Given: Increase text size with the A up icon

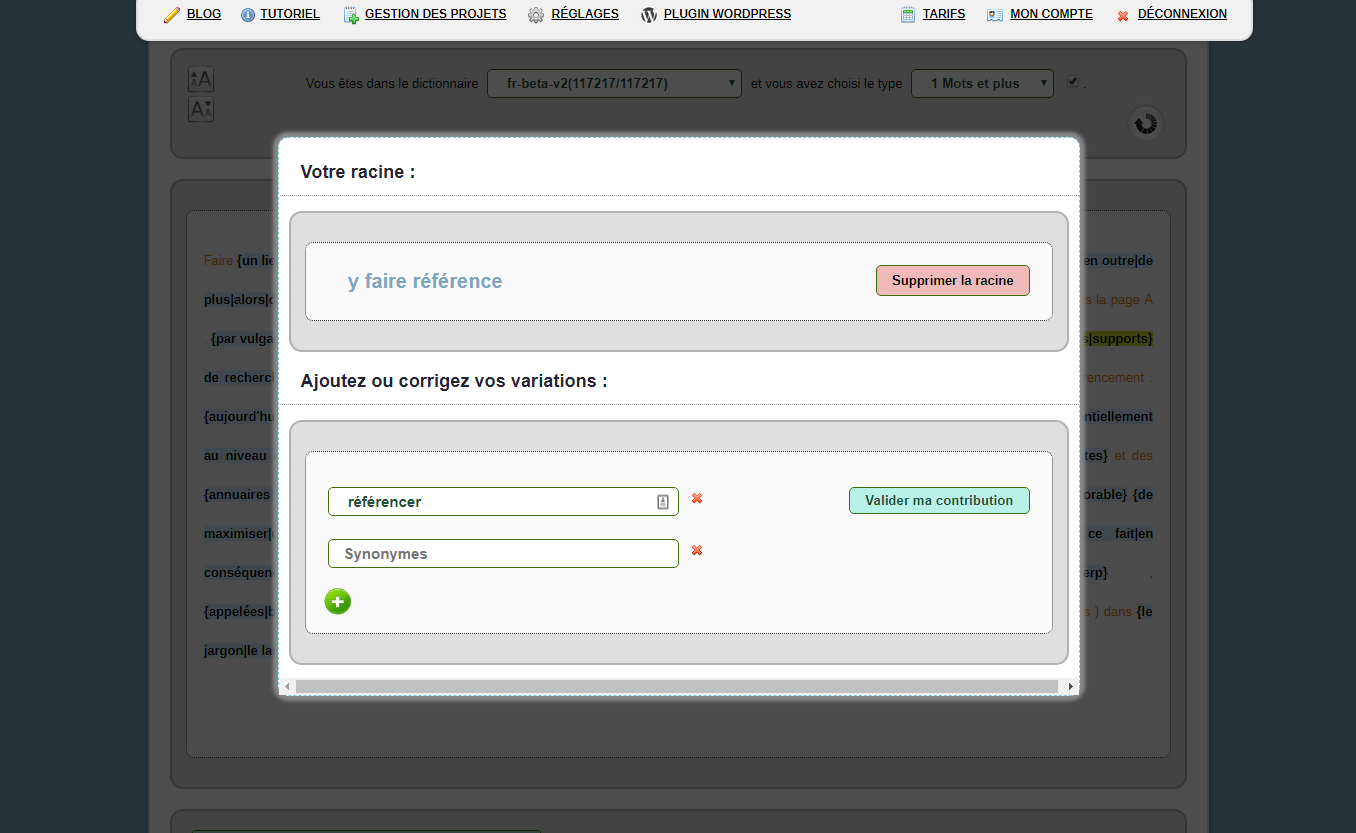Looking at the screenshot, I should 201,80.
